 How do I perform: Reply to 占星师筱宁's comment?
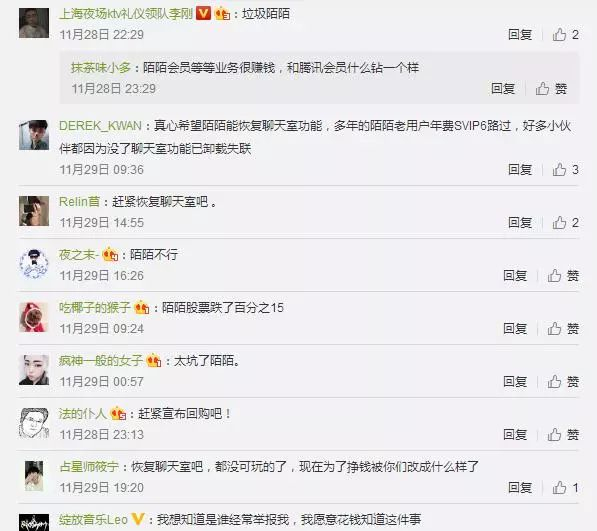click(520, 487)
